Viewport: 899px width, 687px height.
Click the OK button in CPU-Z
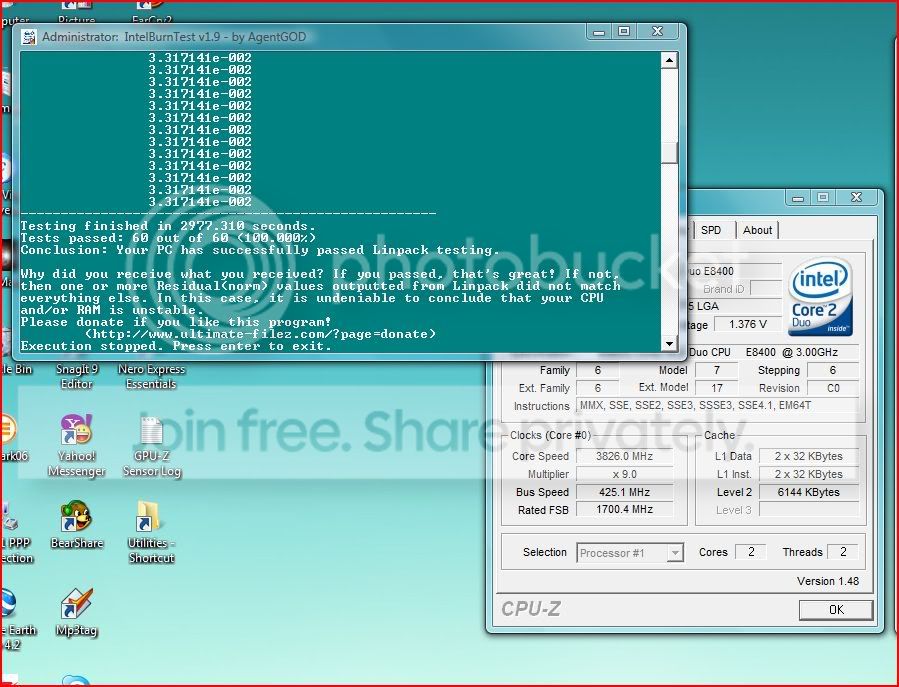point(836,610)
